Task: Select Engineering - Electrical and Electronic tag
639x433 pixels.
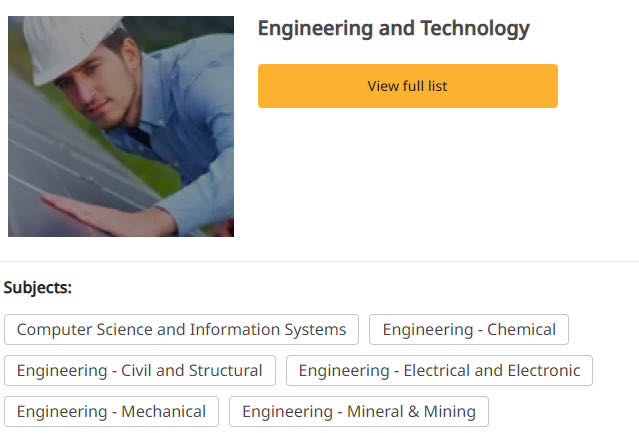Action: (x=439, y=370)
